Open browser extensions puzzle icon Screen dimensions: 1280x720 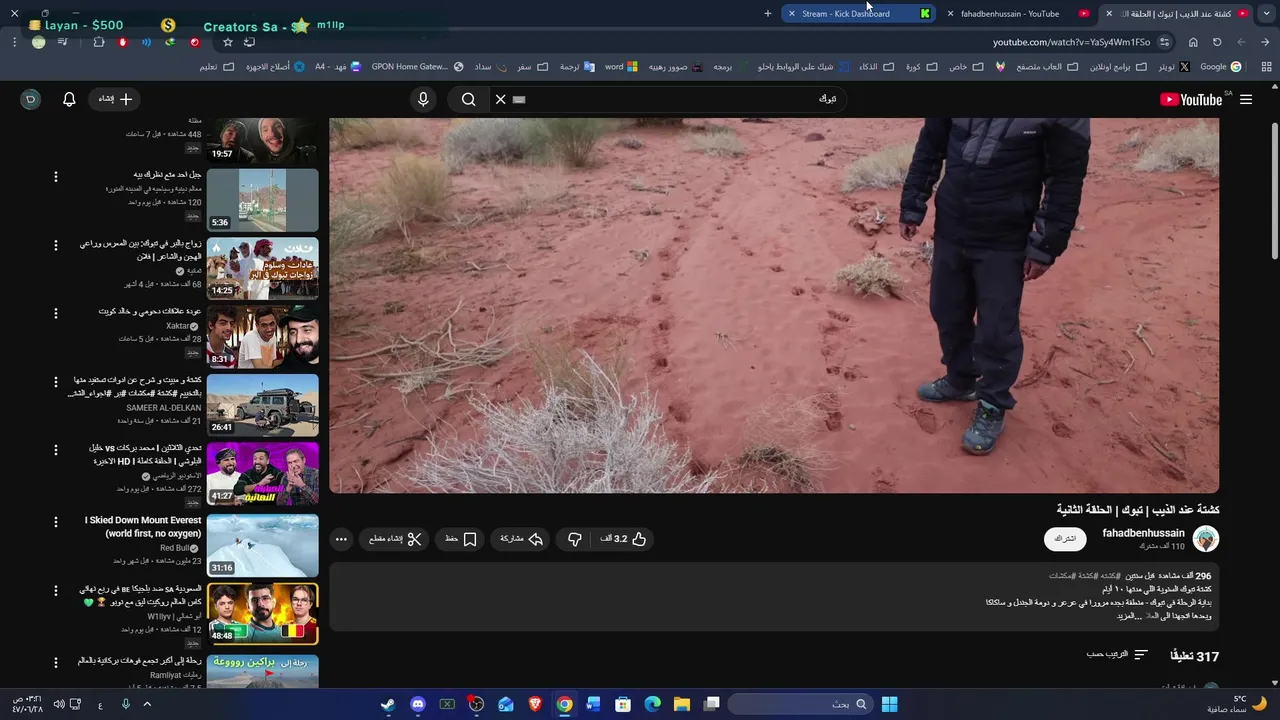98,42
